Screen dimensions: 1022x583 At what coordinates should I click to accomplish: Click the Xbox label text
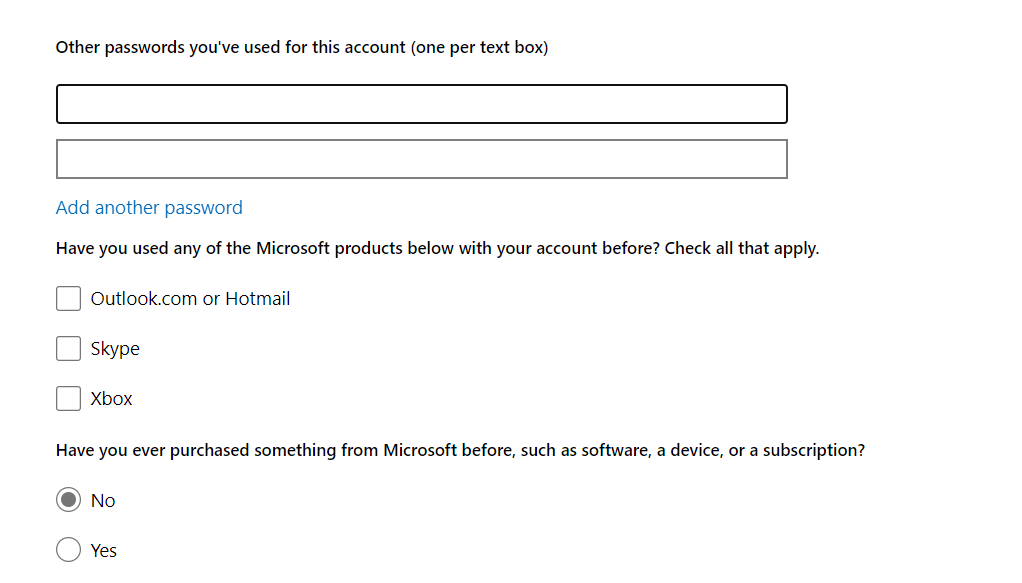click(x=111, y=398)
